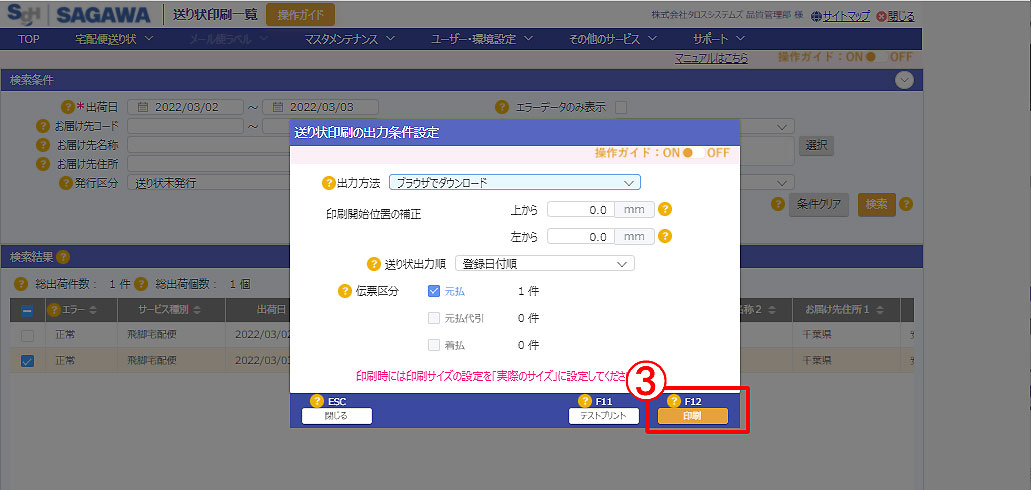This screenshot has height=490, width=1031.
Task: Click help icon next to 上から mm field
Action: [664, 210]
